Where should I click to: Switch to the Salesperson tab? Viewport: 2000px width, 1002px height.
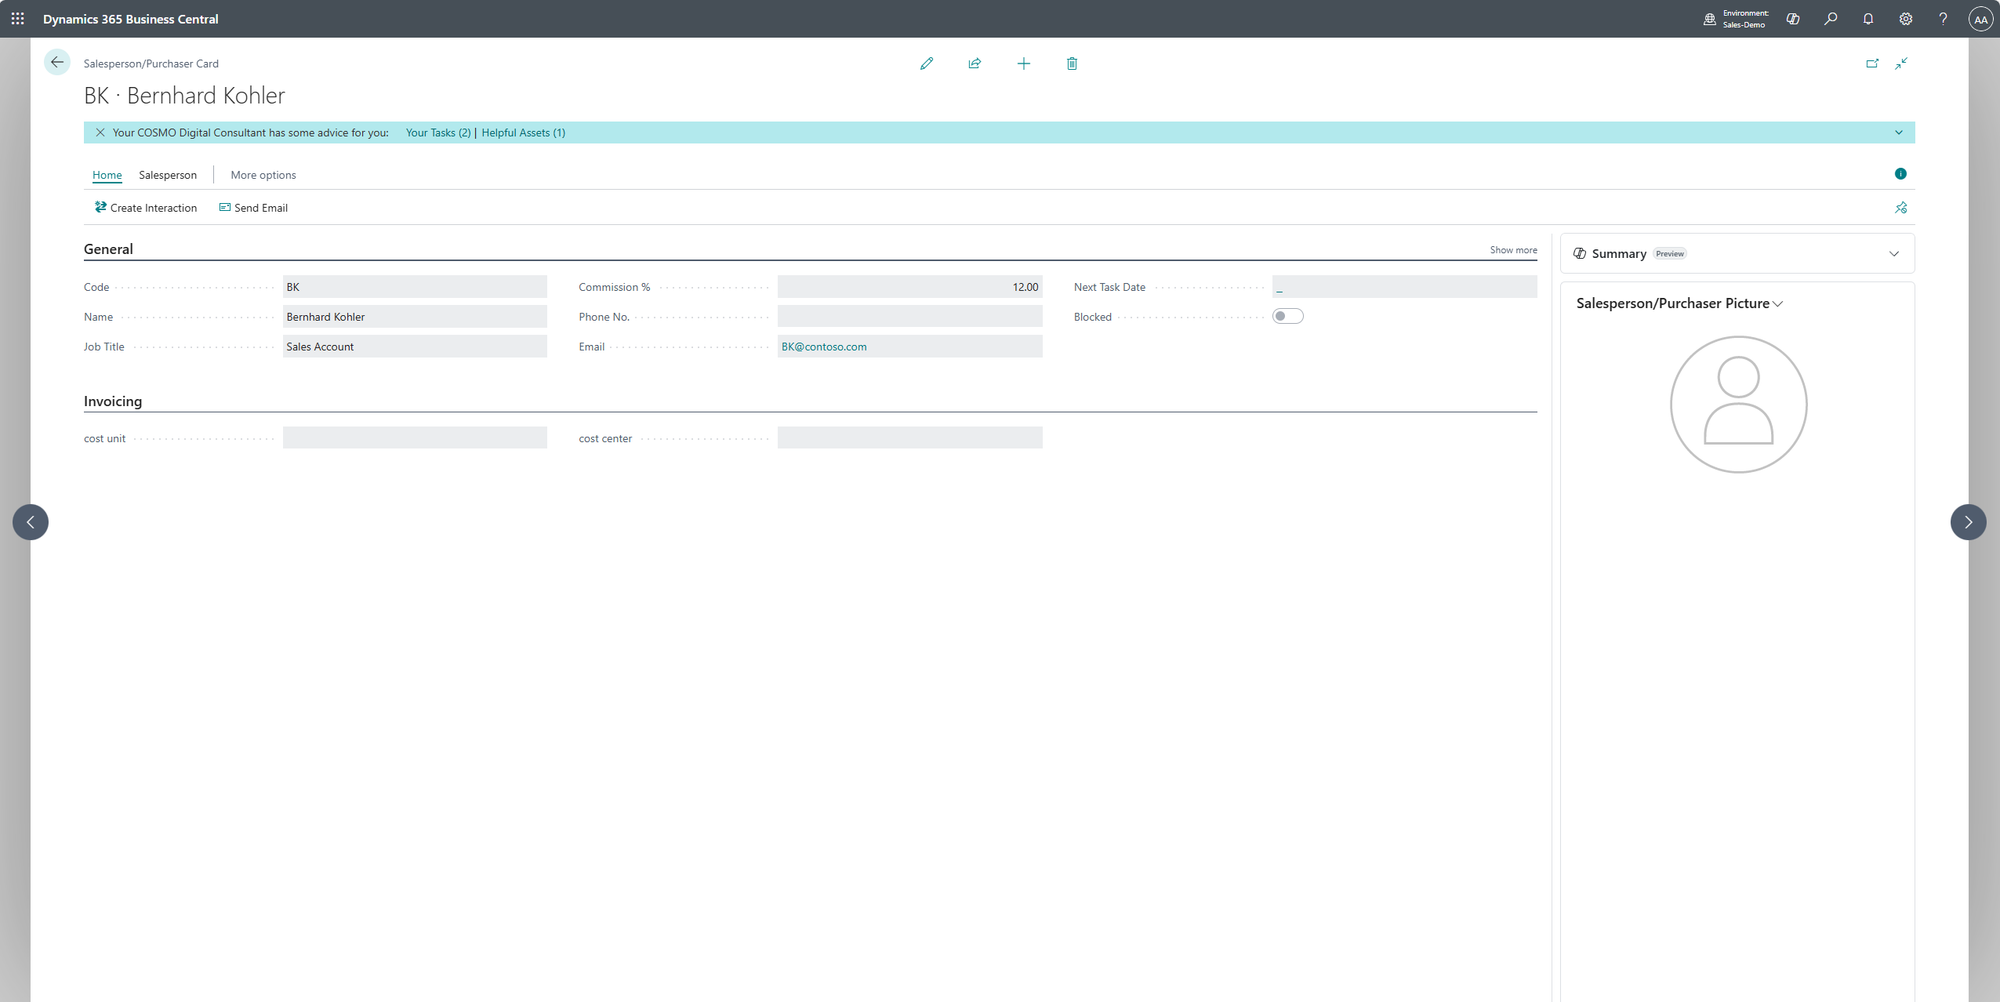(x=167, y=175)
